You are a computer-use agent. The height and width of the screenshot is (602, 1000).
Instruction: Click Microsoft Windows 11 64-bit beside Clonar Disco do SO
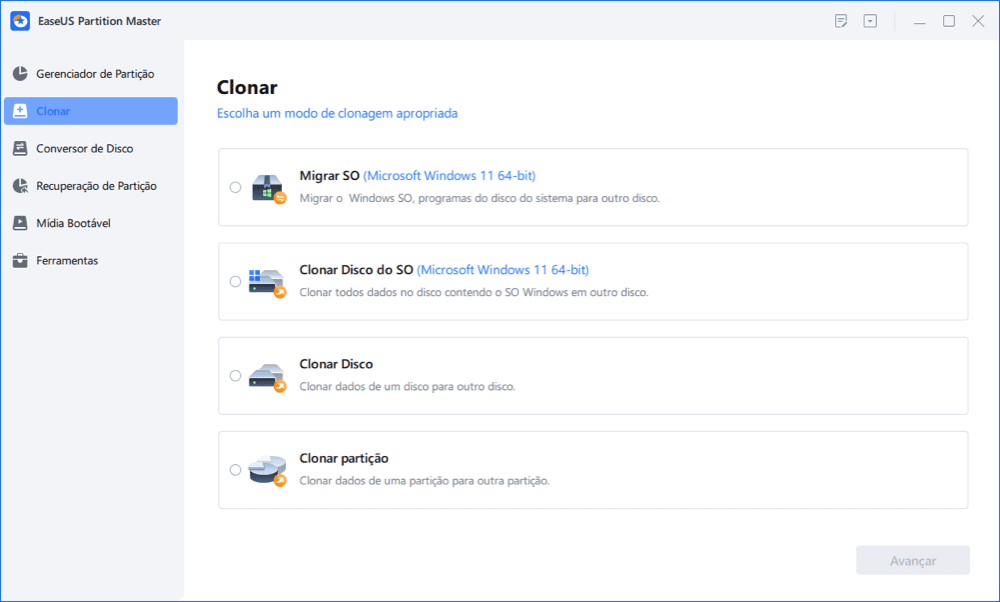[x=503, y=270]
